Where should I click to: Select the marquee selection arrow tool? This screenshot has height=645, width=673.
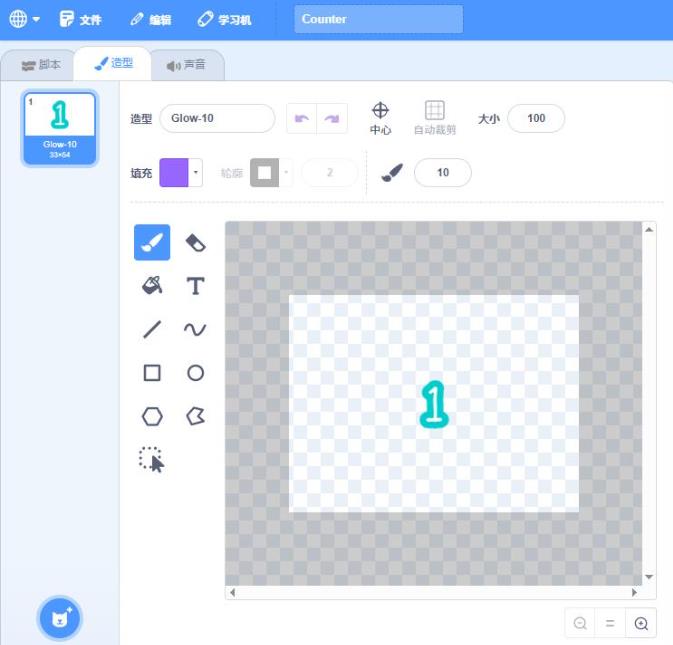pos(152,460)
